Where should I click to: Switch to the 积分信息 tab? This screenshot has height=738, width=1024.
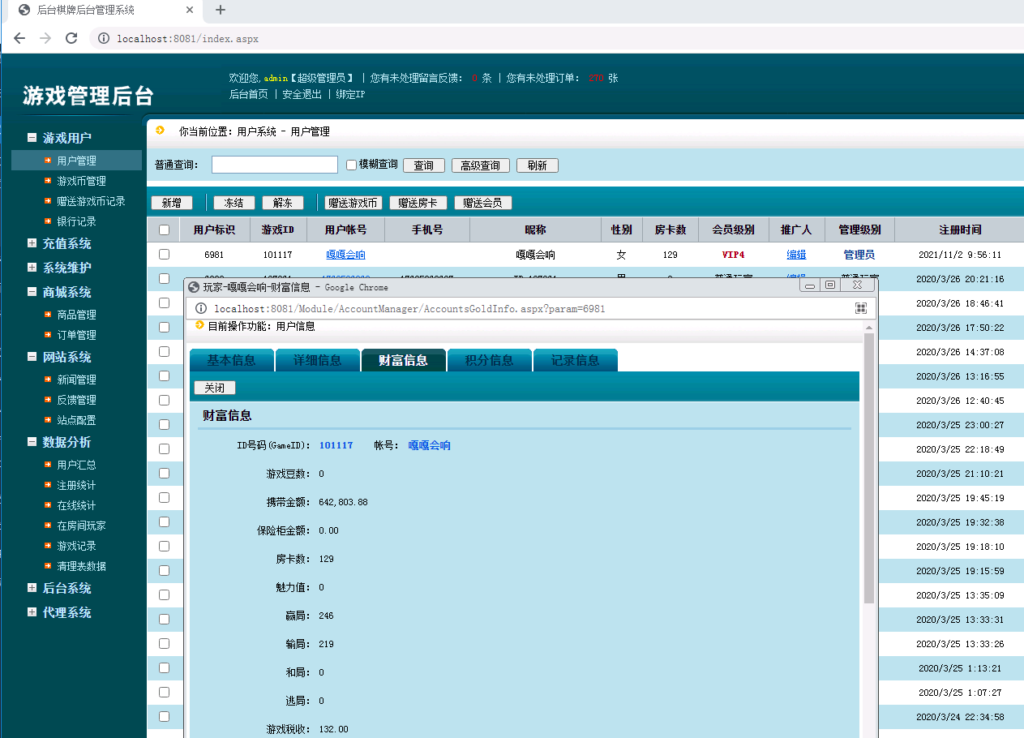(490, 360)
